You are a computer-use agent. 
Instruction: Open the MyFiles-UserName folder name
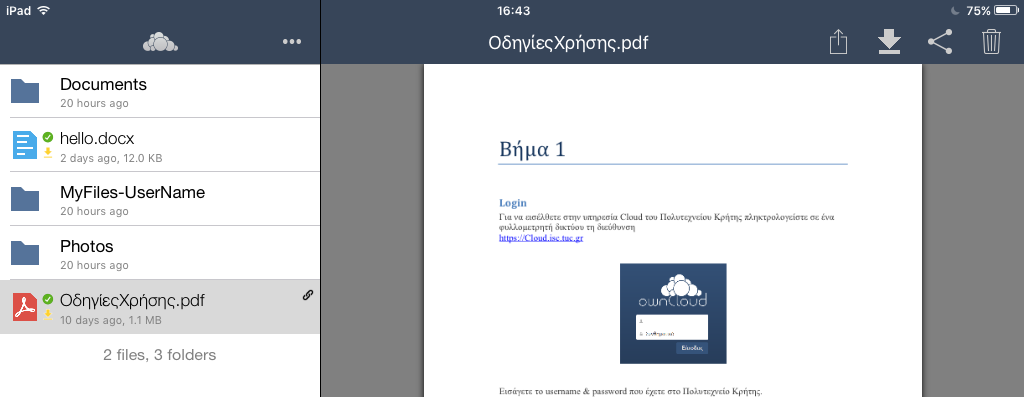(x=133, y=193)
